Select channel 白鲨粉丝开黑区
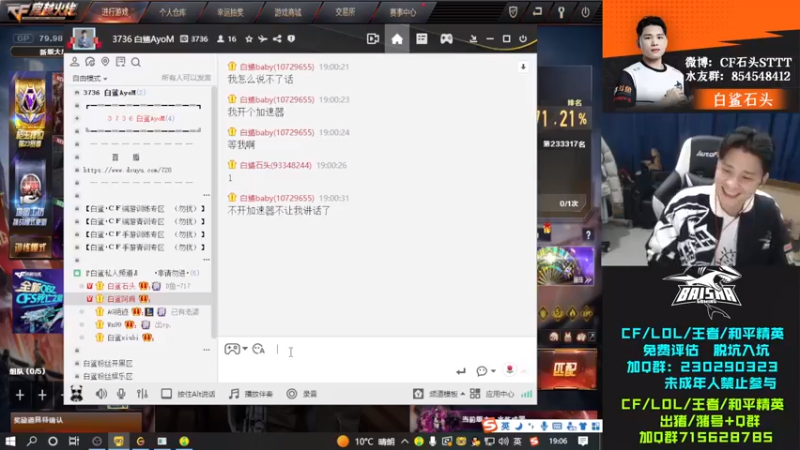The width and height of the screenshot is (800, 450). [x=108, y=363]
